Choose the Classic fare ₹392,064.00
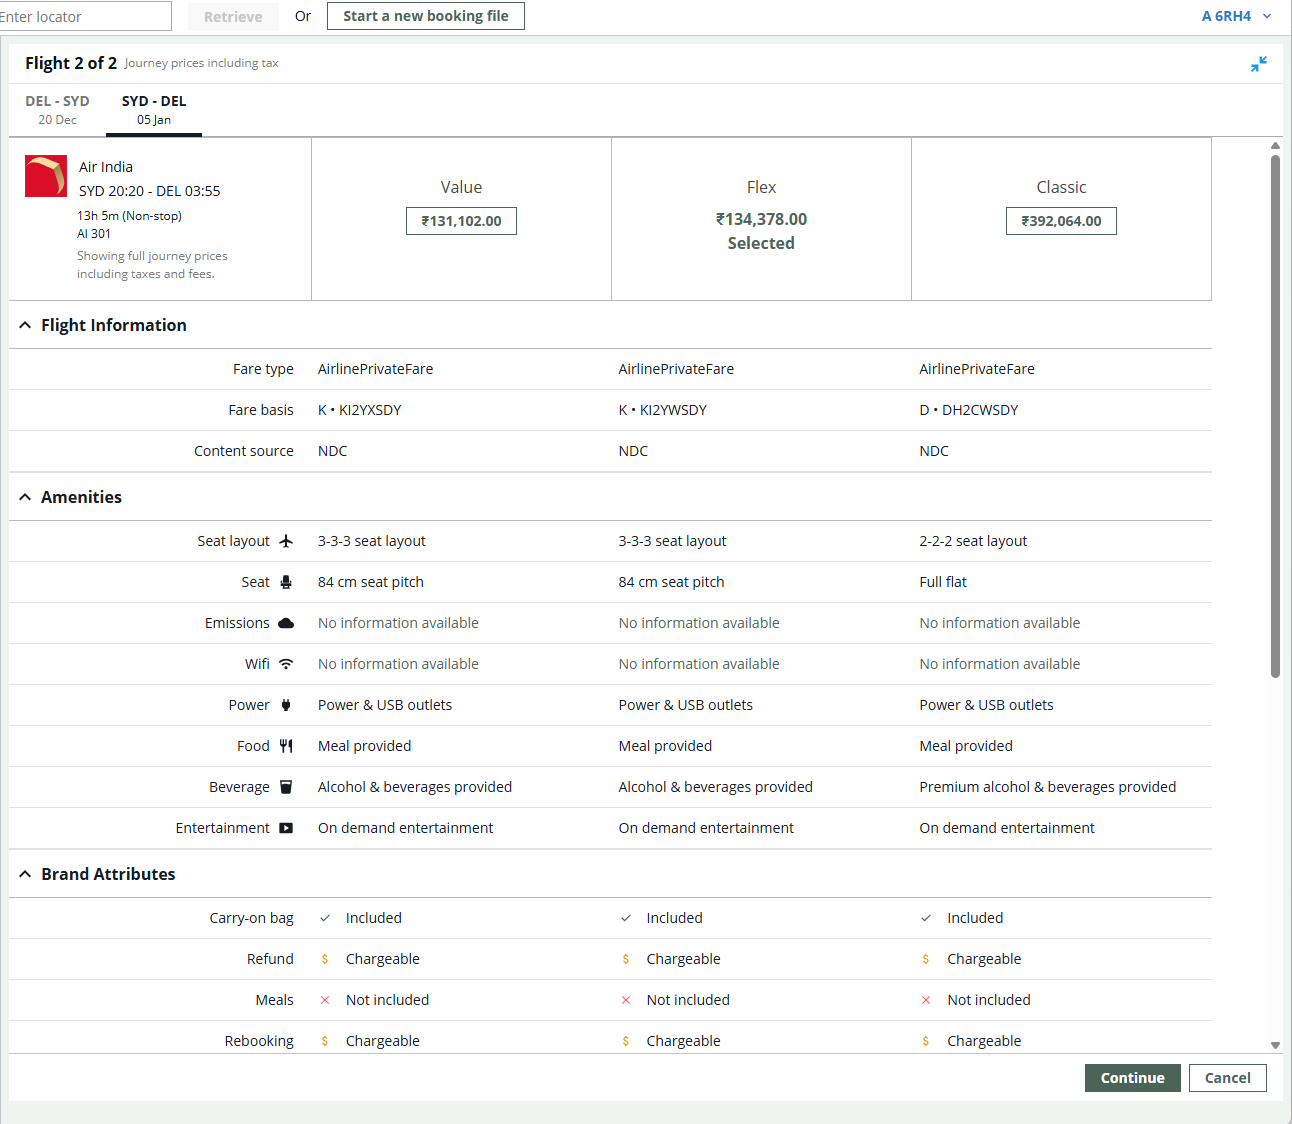This screenshot has height=1124, width=1292. 1061,221
